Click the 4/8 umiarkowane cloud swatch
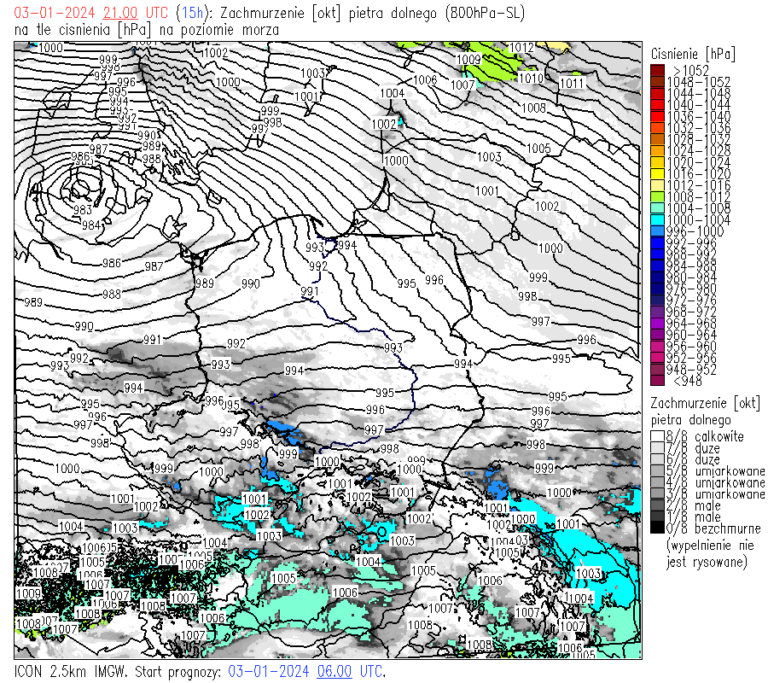 (x=656, y=483)
